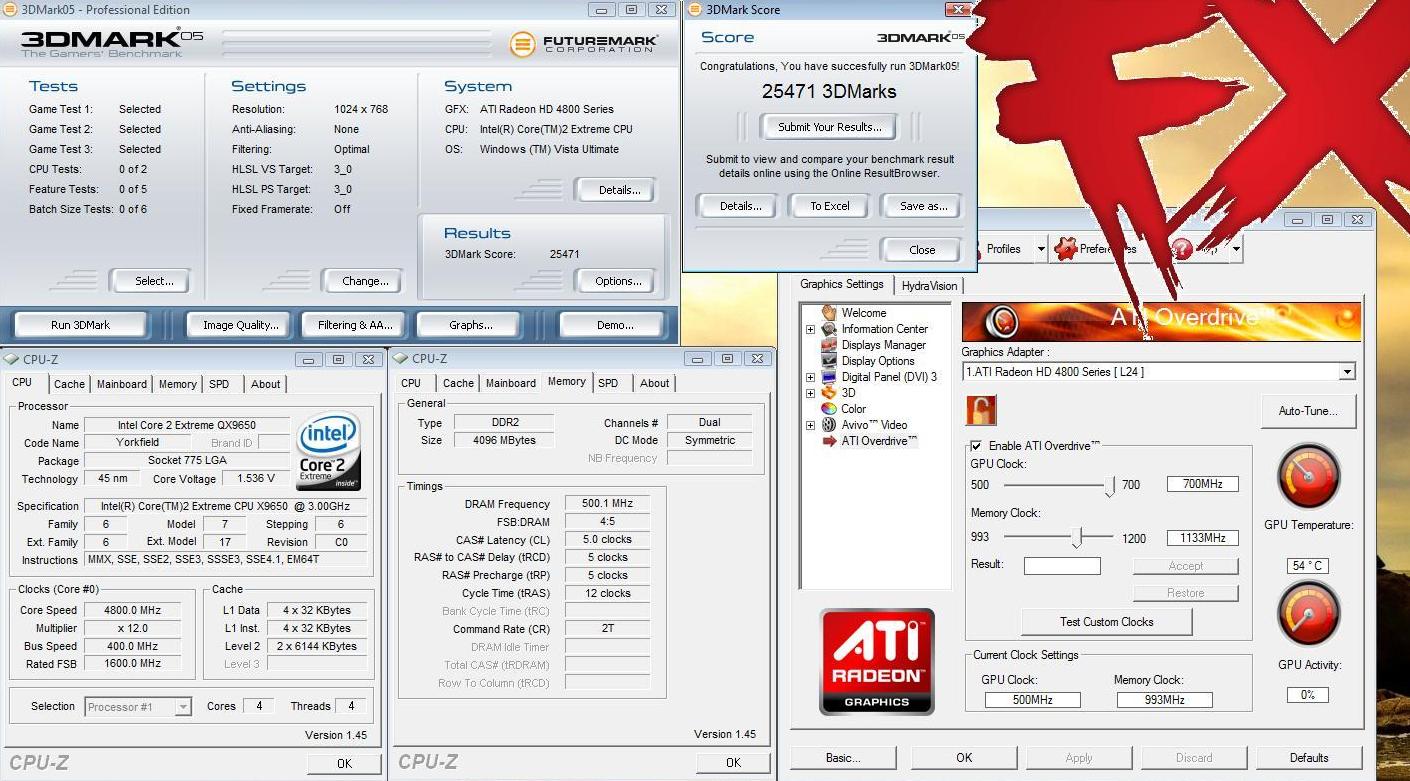
Task: Click the Displays Manager icon
Action: (829, 344)
